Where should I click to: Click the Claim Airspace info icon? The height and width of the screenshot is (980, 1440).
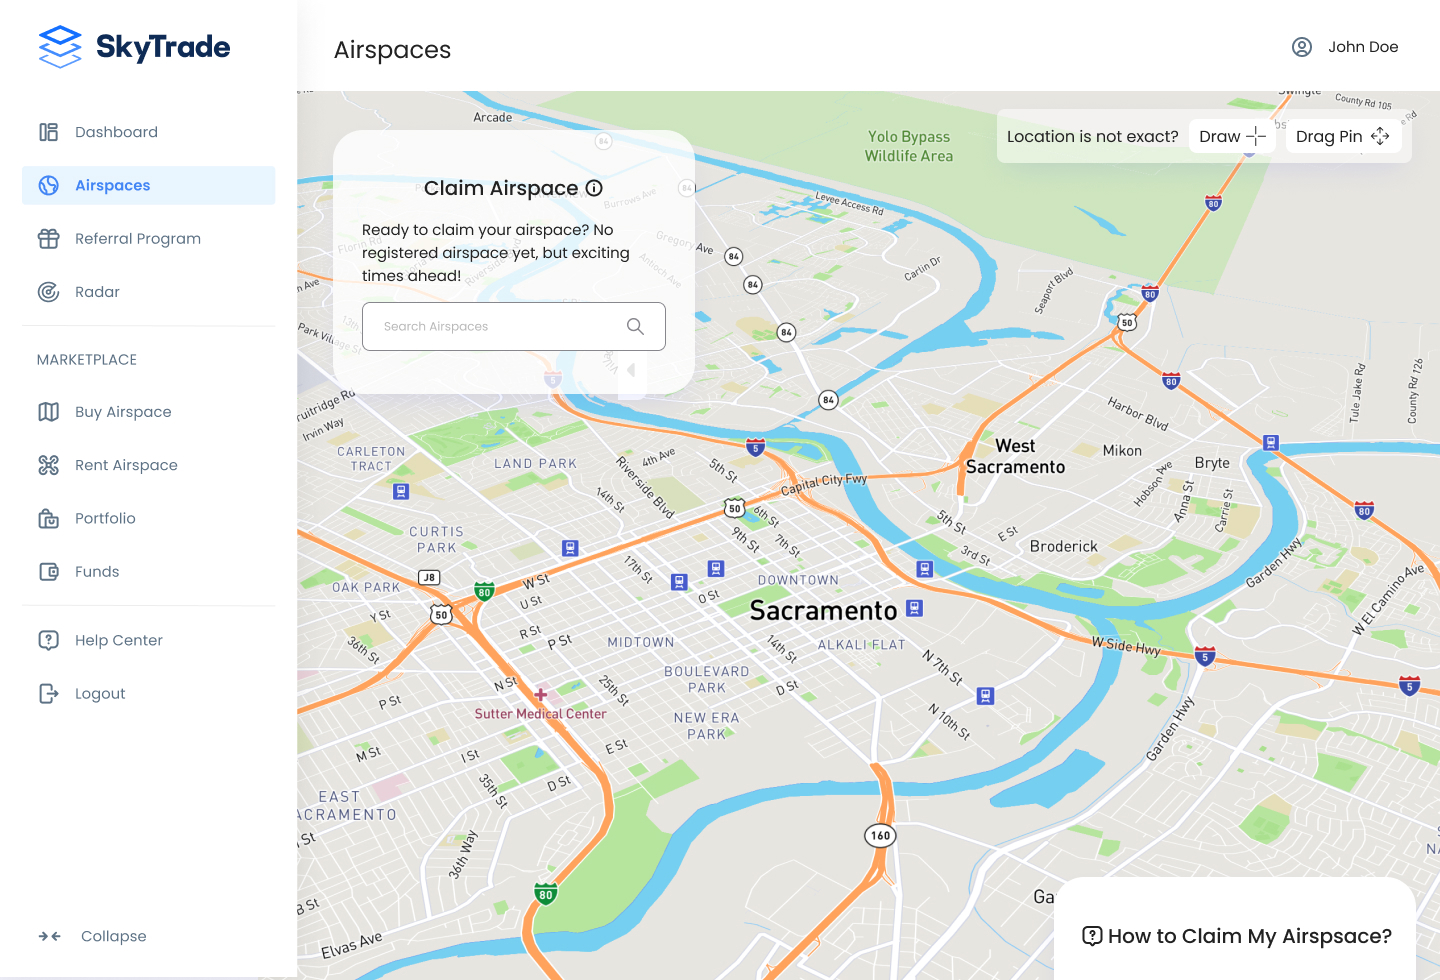tap(594, 188)
